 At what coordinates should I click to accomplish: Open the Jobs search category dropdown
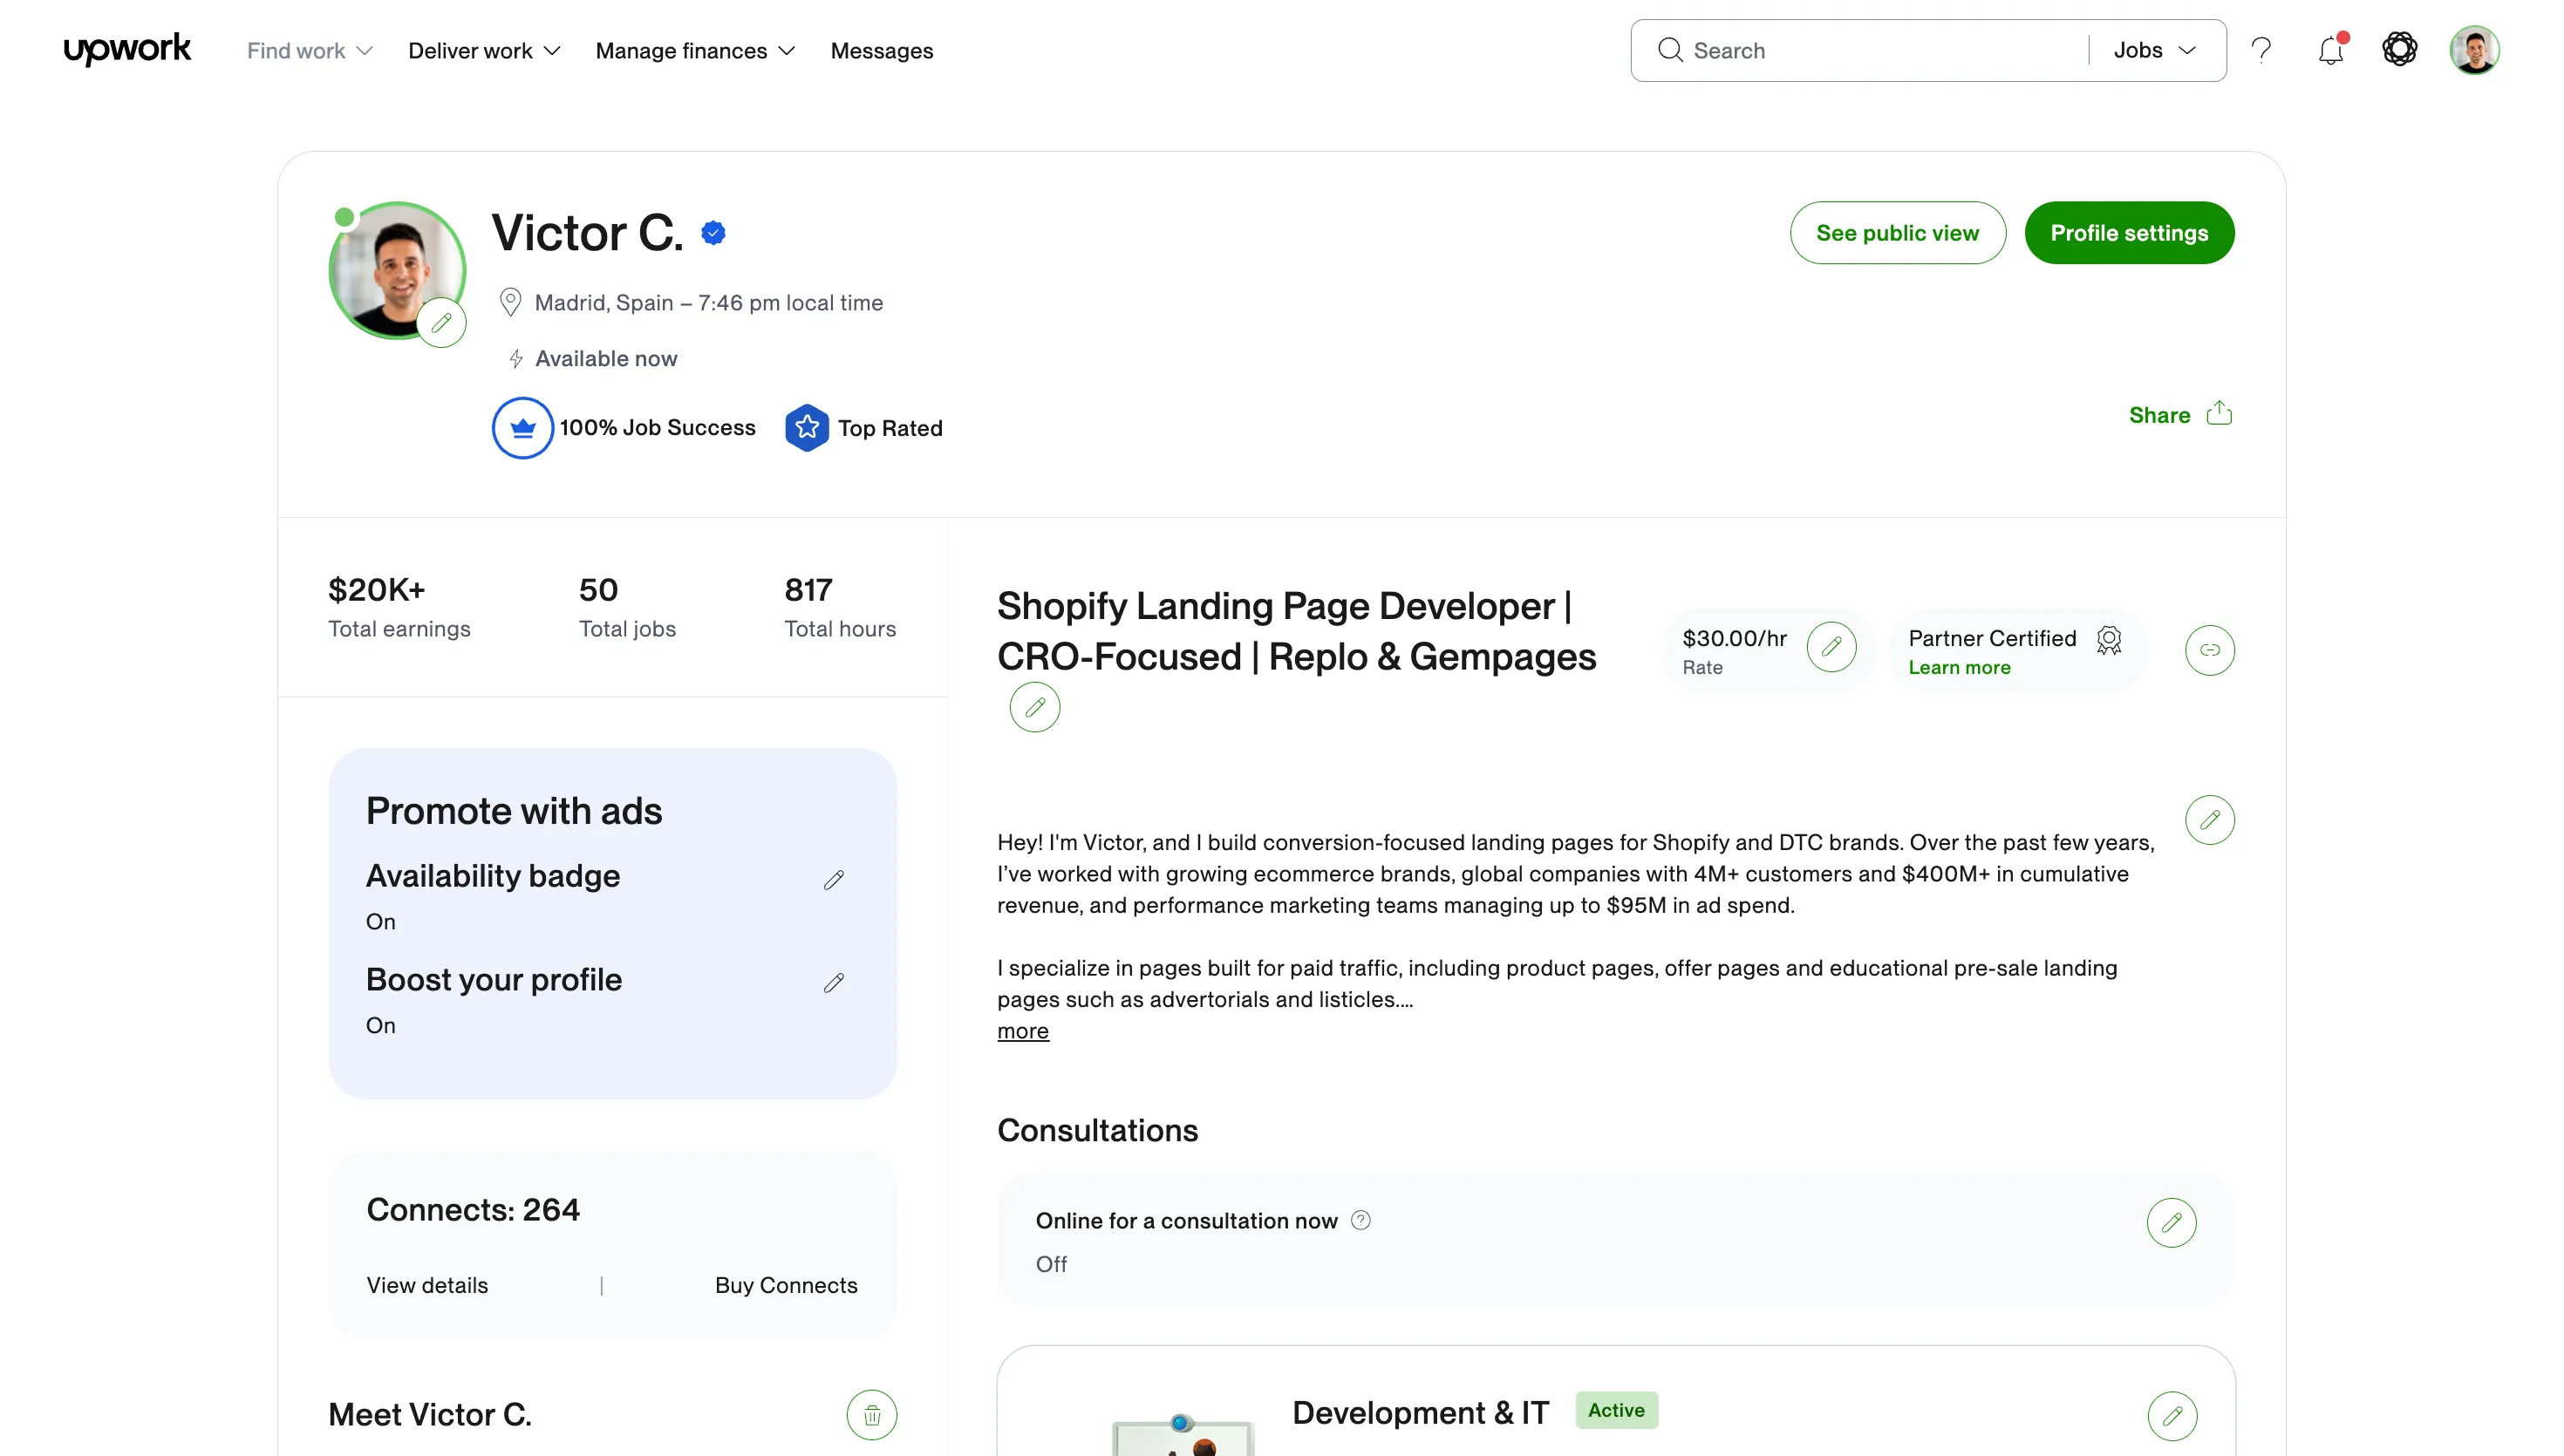[2155, 50]
